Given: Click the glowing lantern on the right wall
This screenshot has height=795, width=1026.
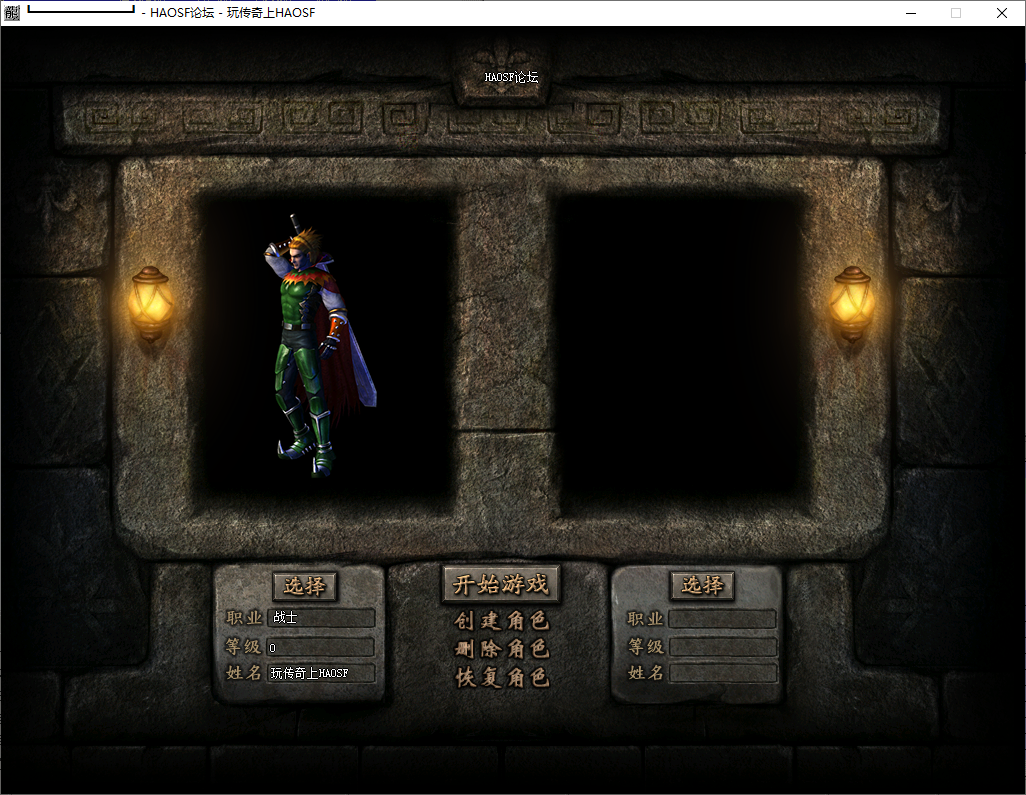Looking at the screenshot, I should [852, 303].
